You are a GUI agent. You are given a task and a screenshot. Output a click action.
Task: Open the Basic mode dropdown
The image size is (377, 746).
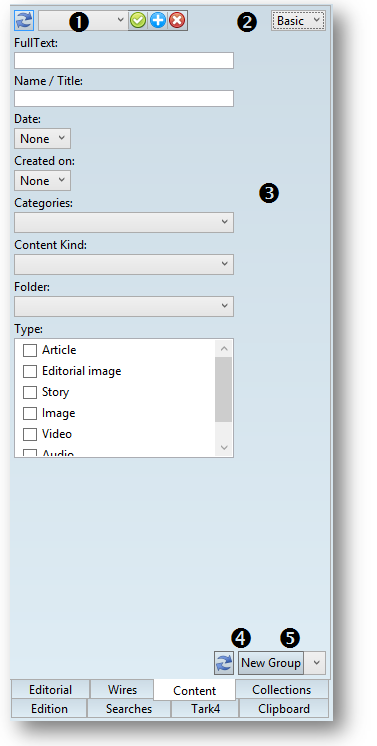298,20
